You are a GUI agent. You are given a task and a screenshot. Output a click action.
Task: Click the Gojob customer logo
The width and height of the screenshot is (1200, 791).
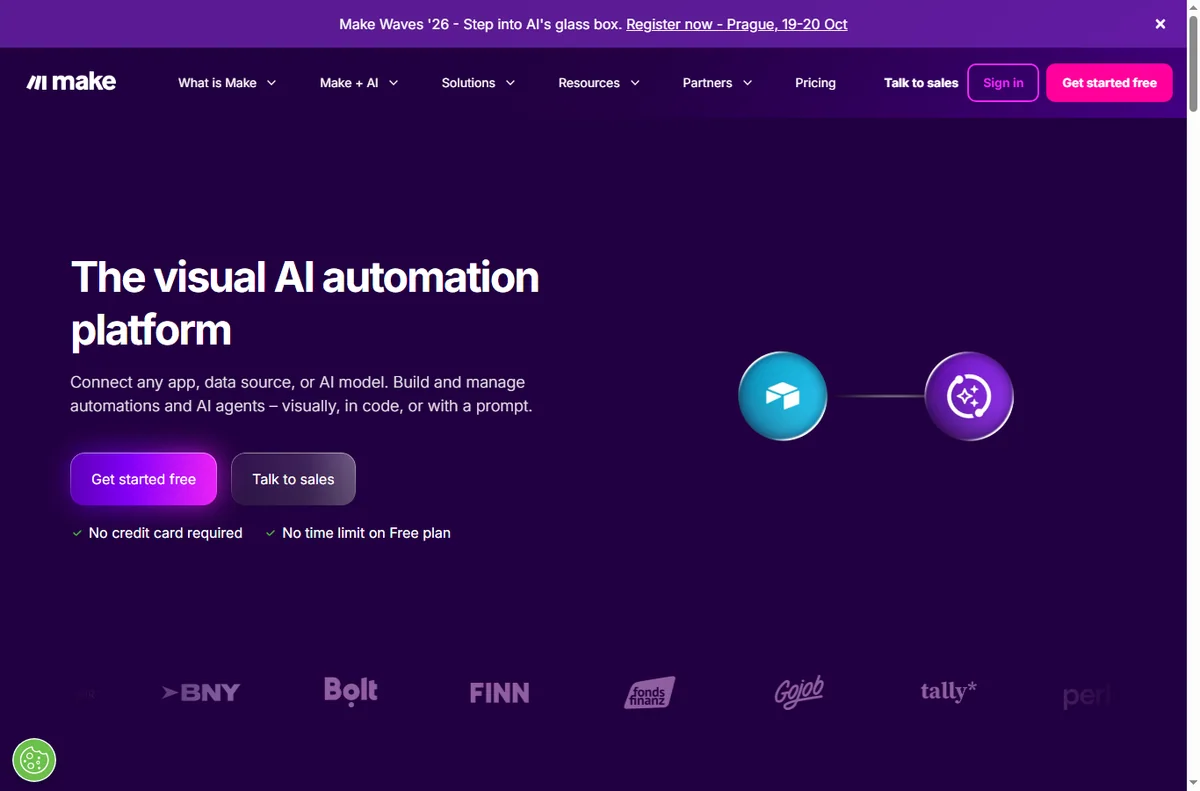tap(799, 692)
